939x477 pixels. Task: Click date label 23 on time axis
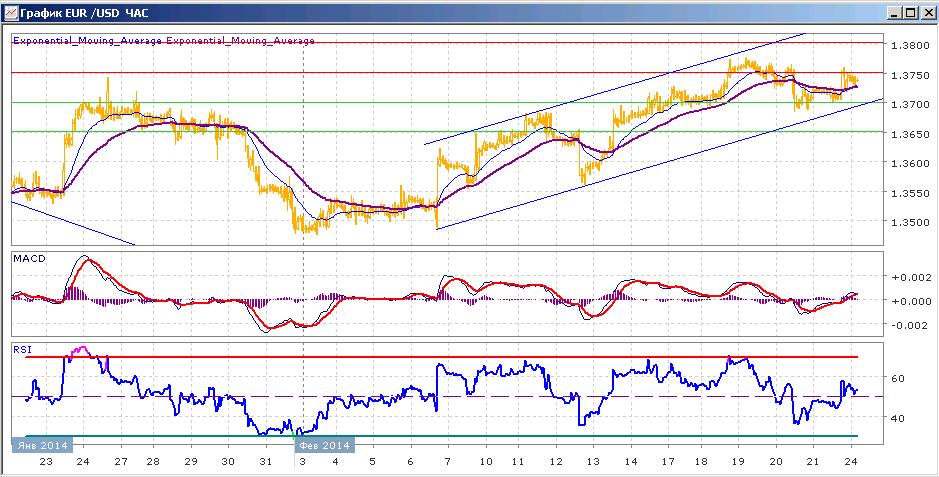(x=47, y=461)
